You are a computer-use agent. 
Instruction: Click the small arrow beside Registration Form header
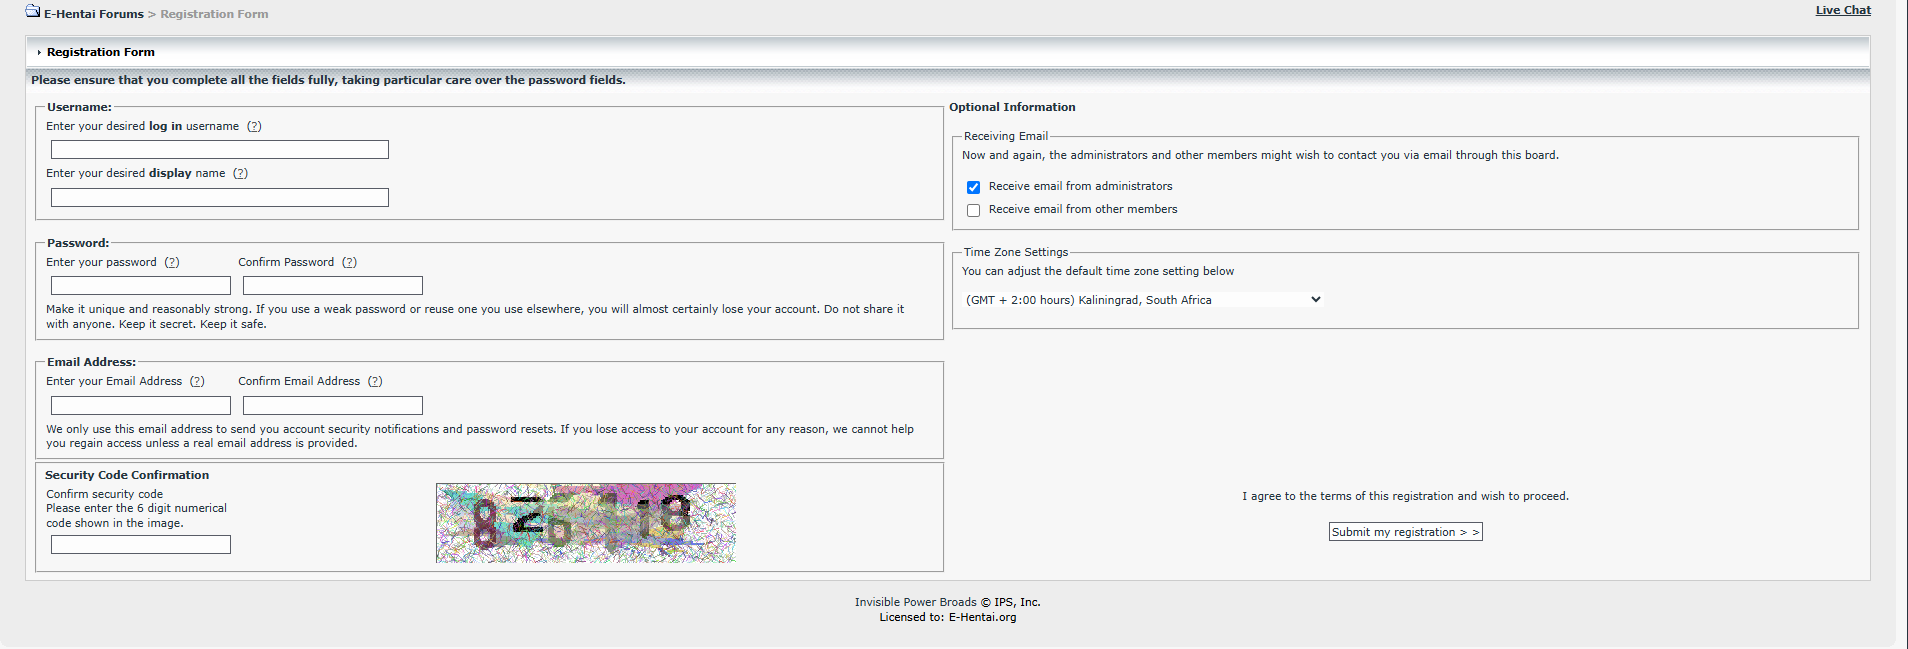point(39,53)
